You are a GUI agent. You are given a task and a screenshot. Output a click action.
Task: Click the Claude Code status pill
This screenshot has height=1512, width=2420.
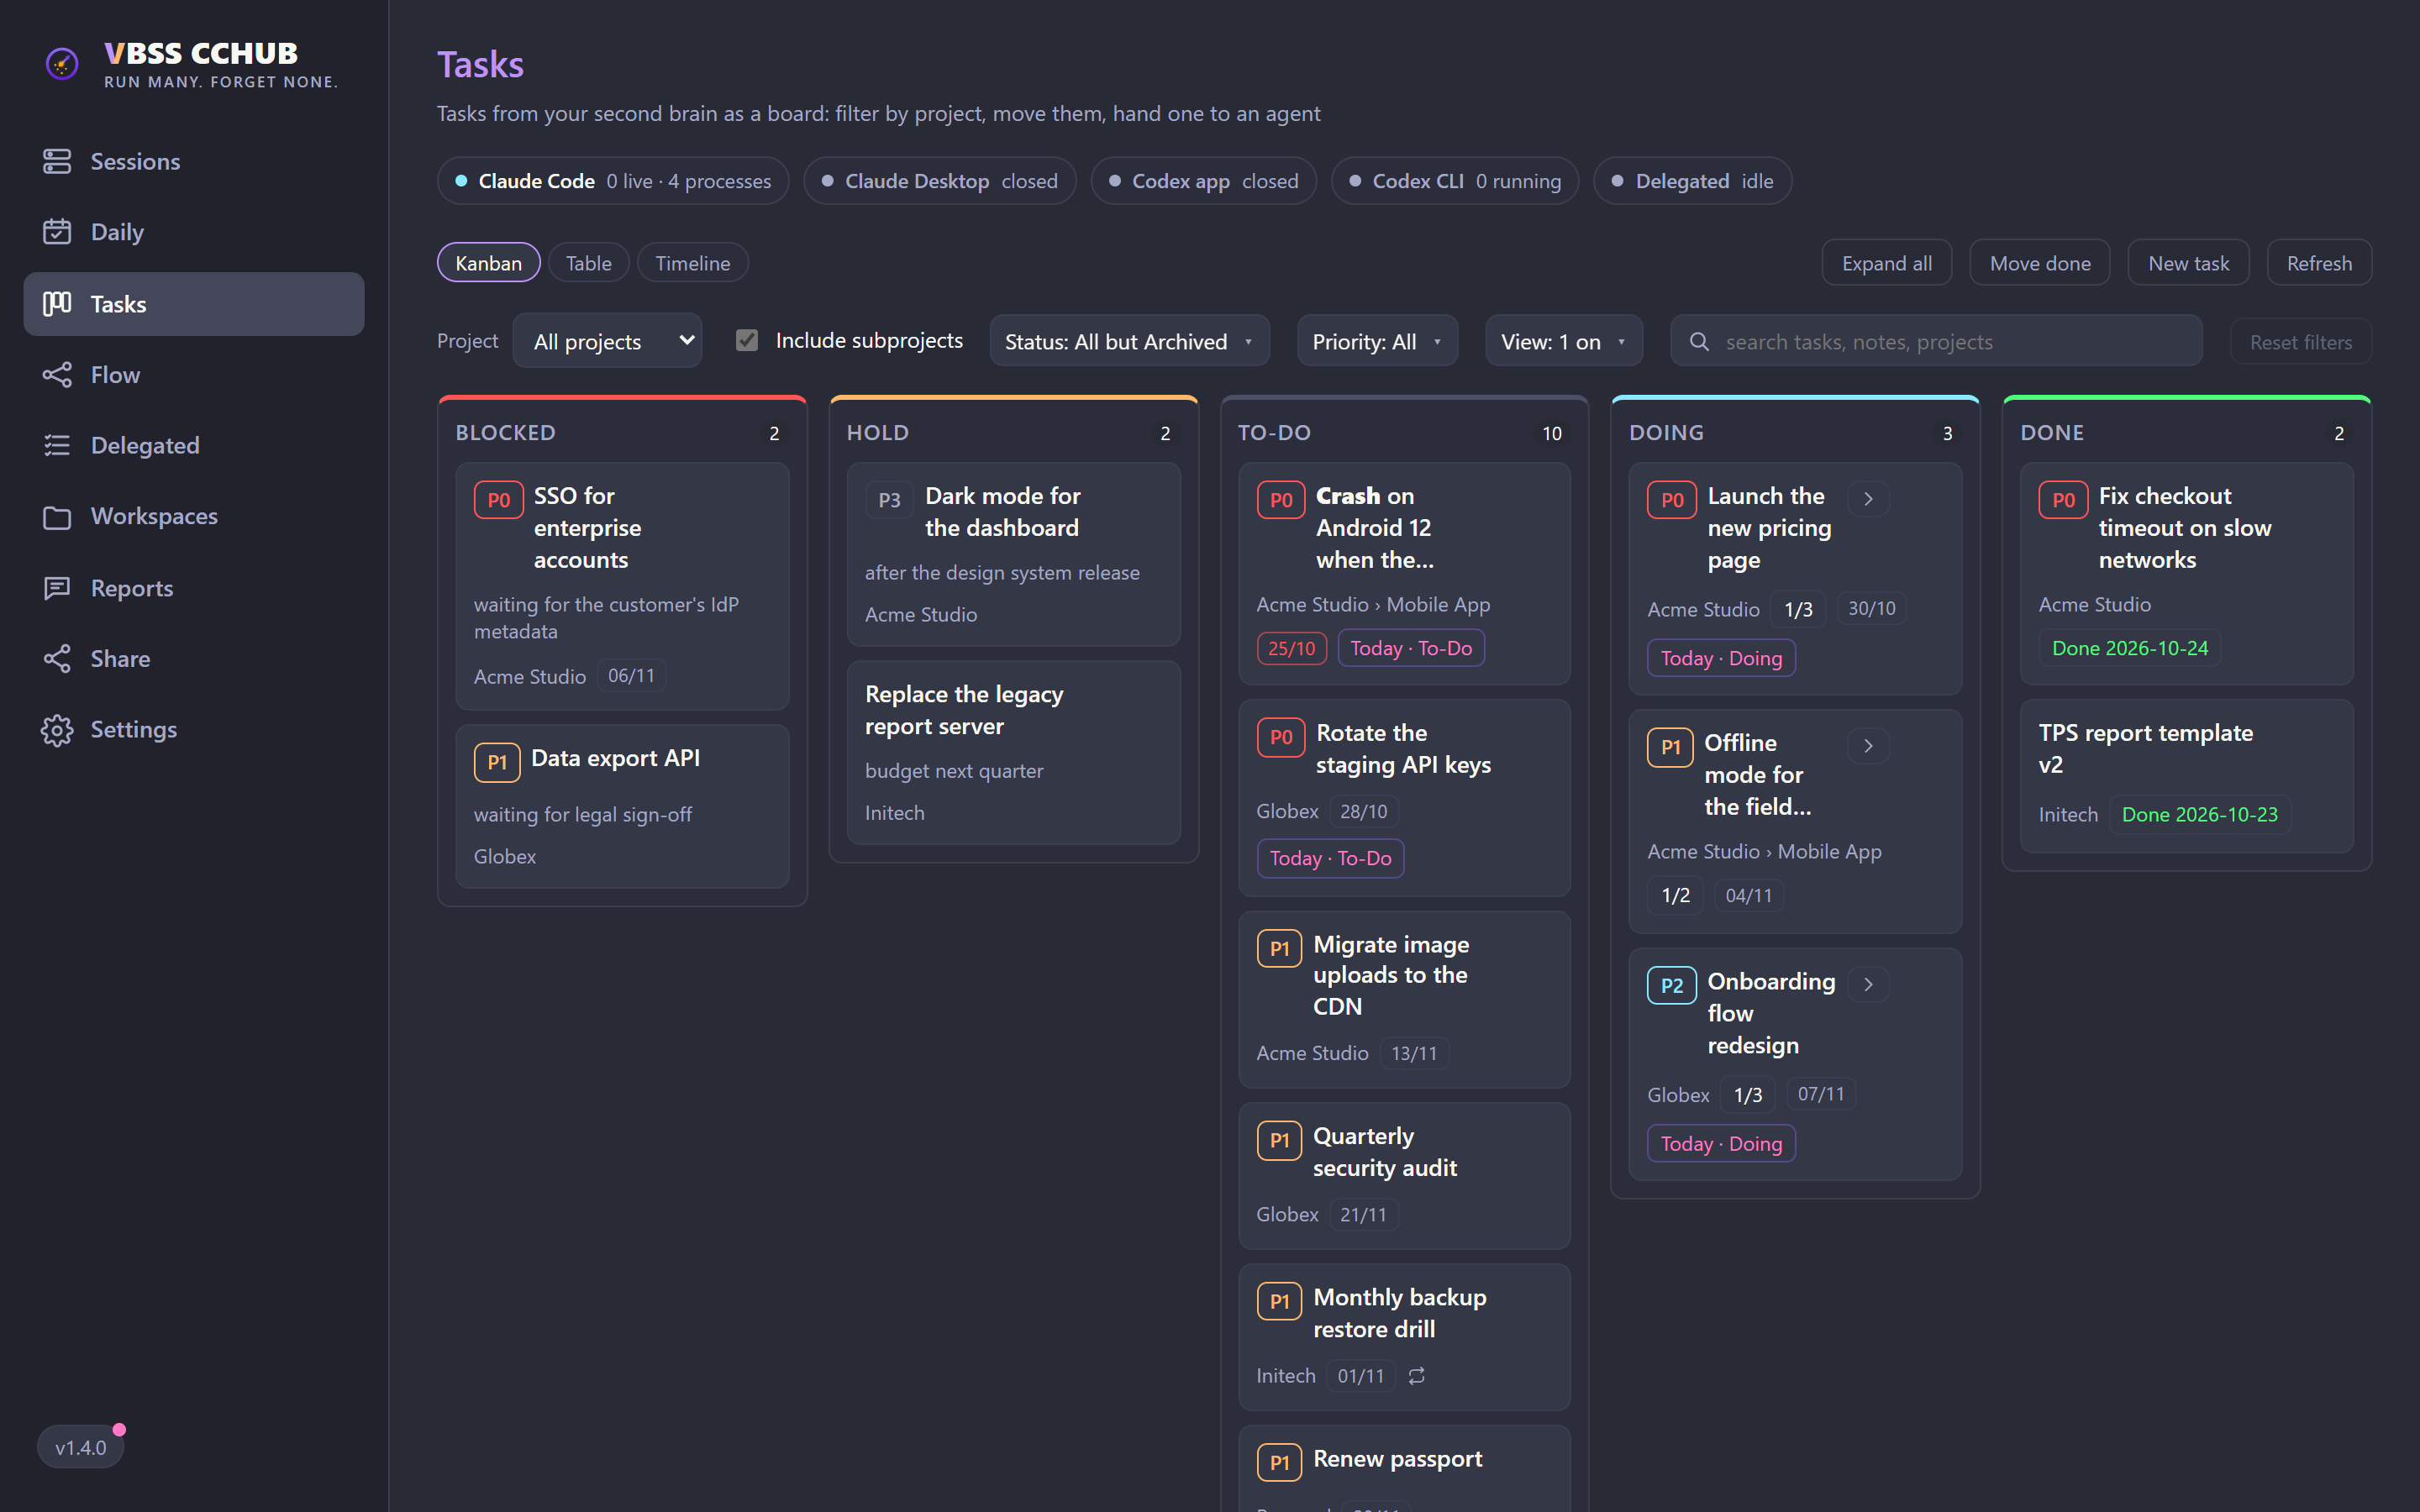click(613, 181)
